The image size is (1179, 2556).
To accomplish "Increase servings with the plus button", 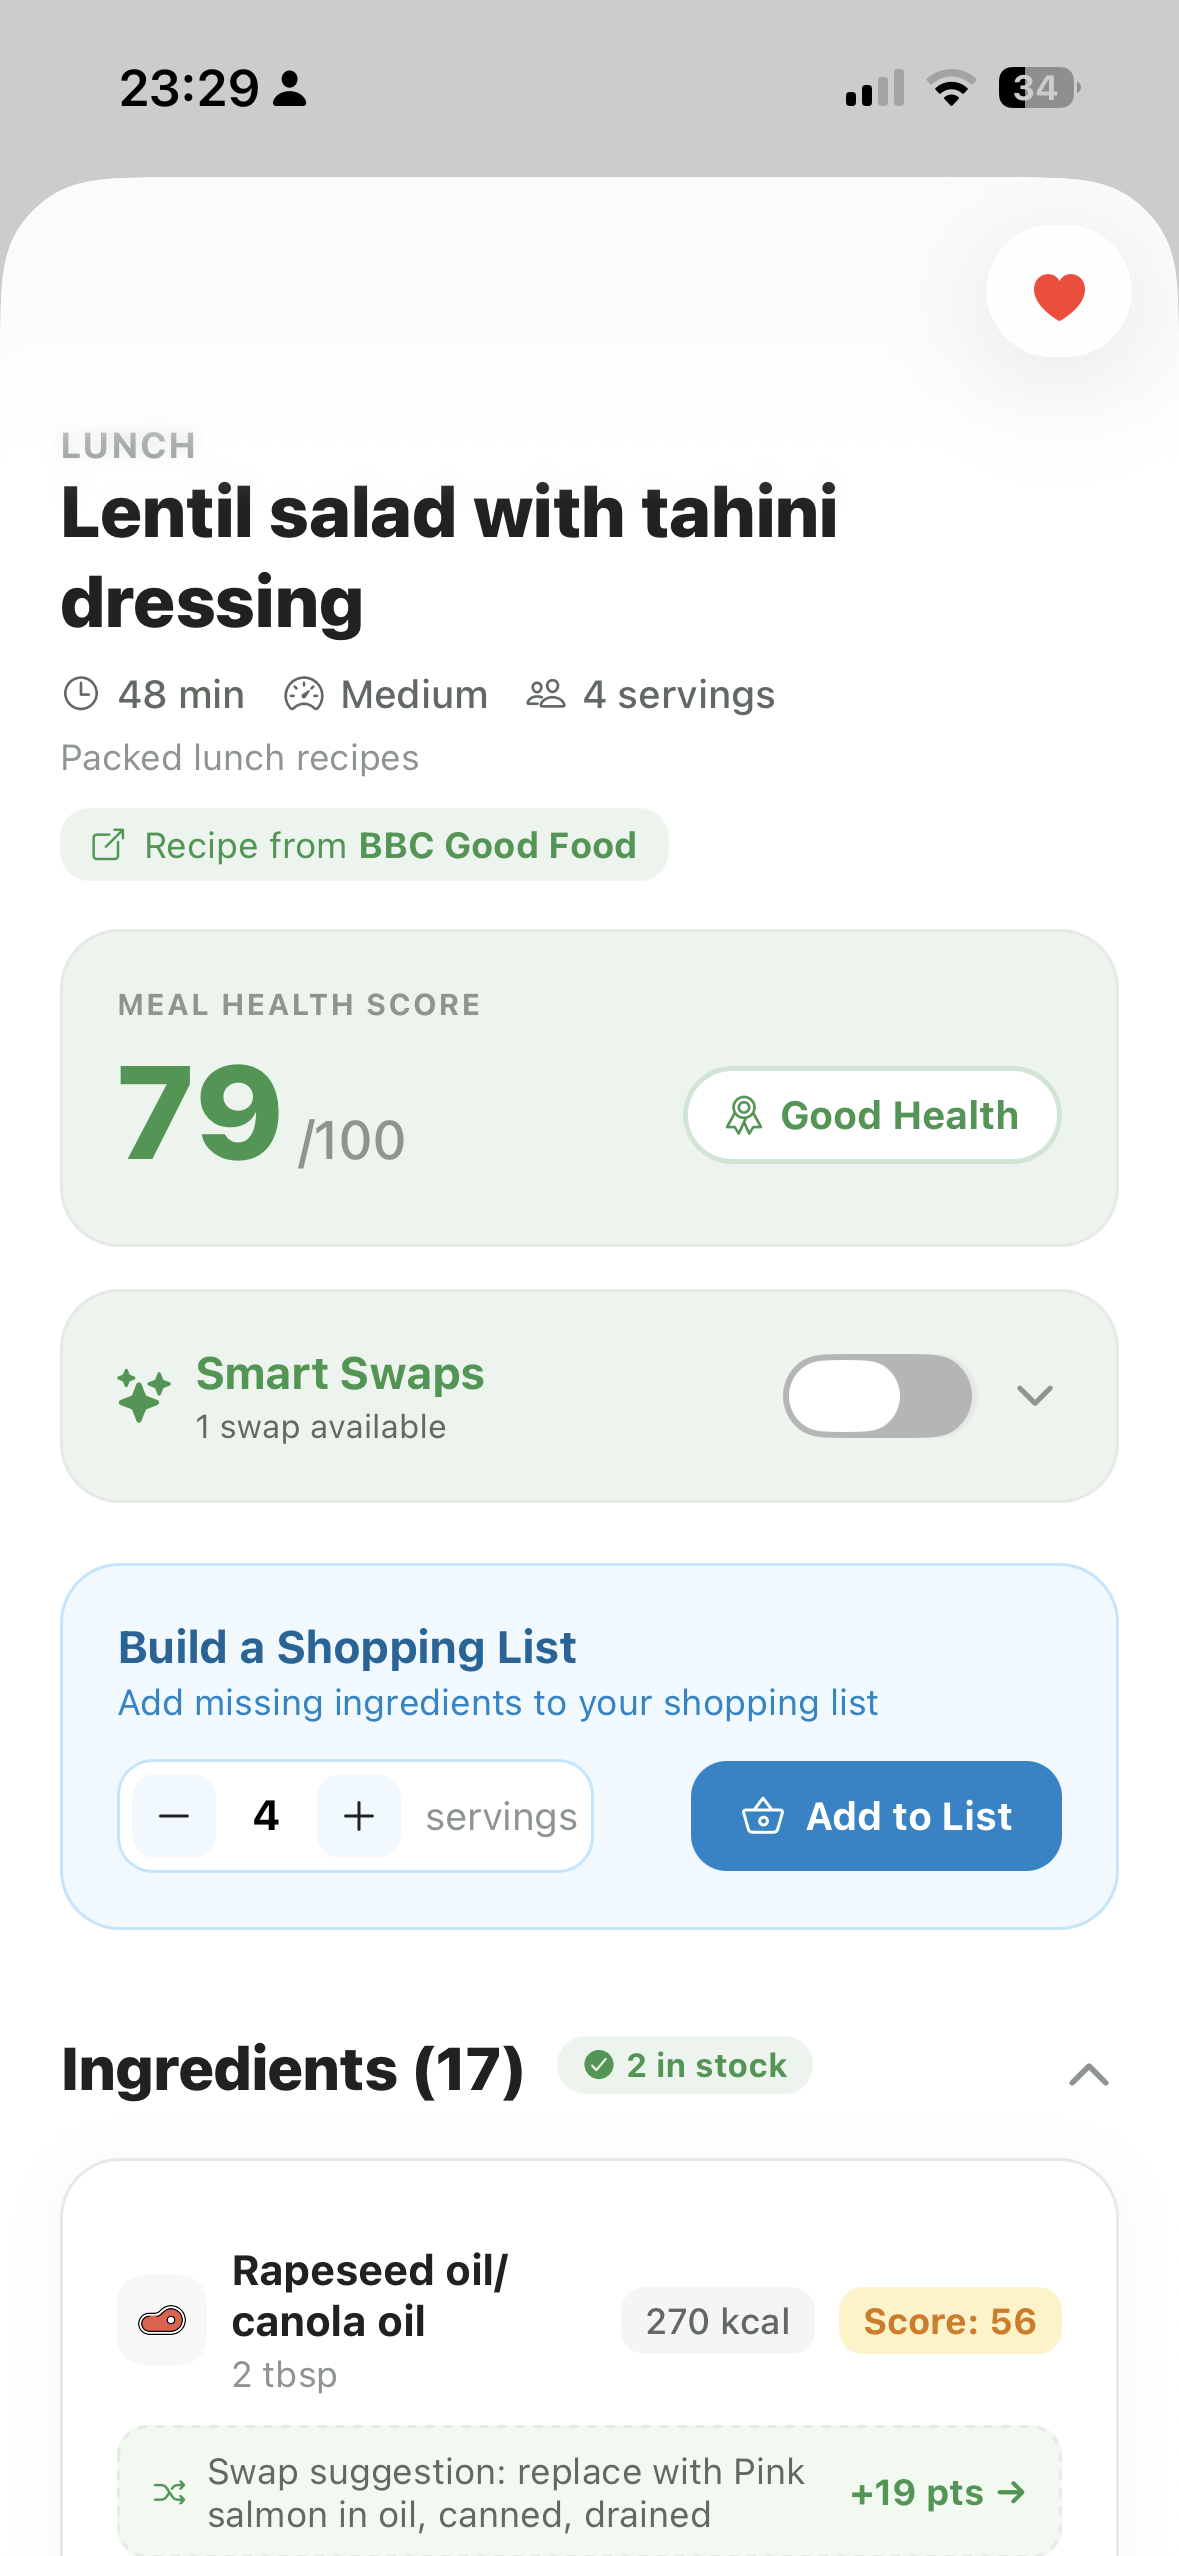I will [358, 1815].
